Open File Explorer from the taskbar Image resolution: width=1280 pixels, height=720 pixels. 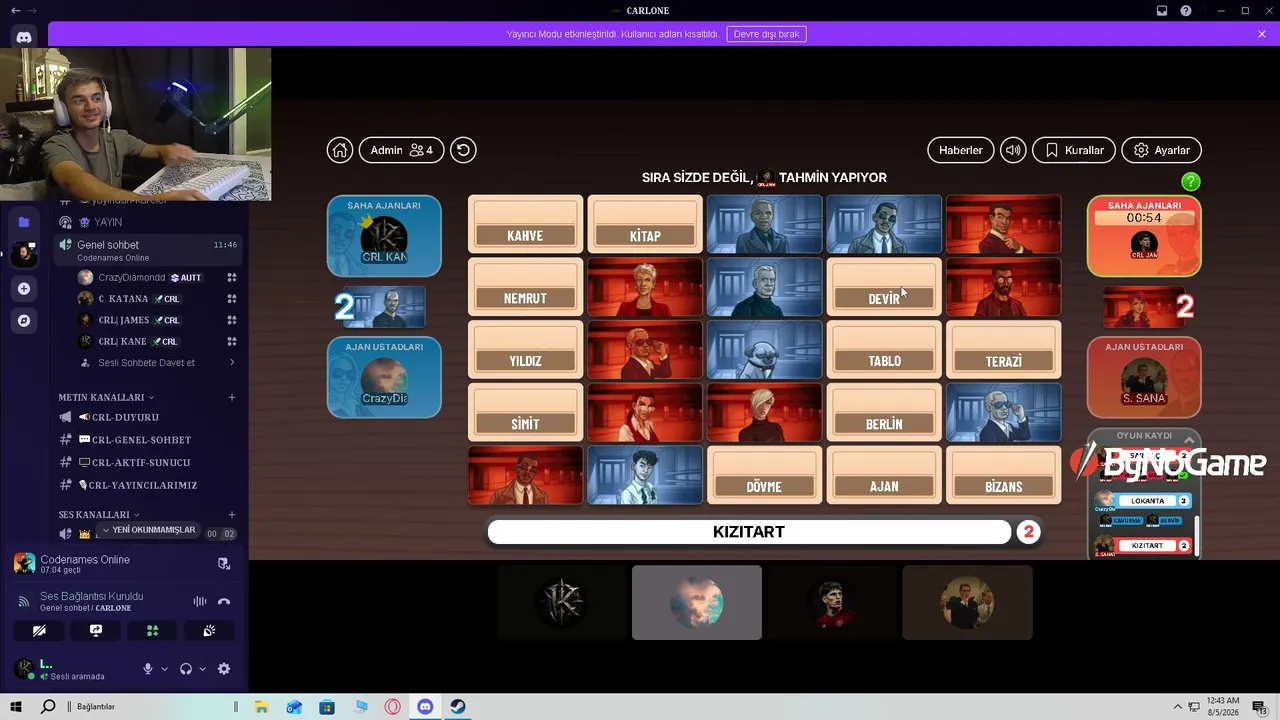pyautogui.click(x=262, y=707)
